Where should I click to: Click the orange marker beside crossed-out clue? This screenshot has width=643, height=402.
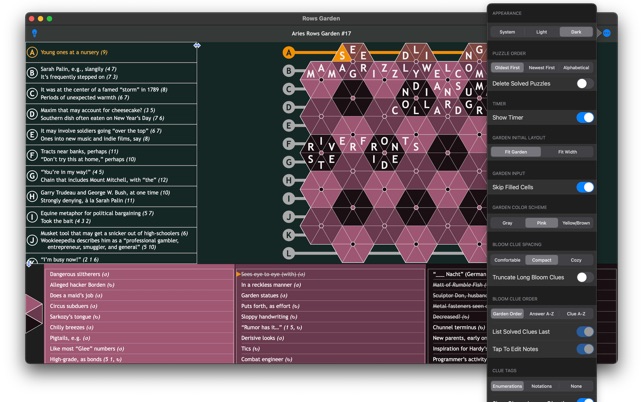coord(238,273)
